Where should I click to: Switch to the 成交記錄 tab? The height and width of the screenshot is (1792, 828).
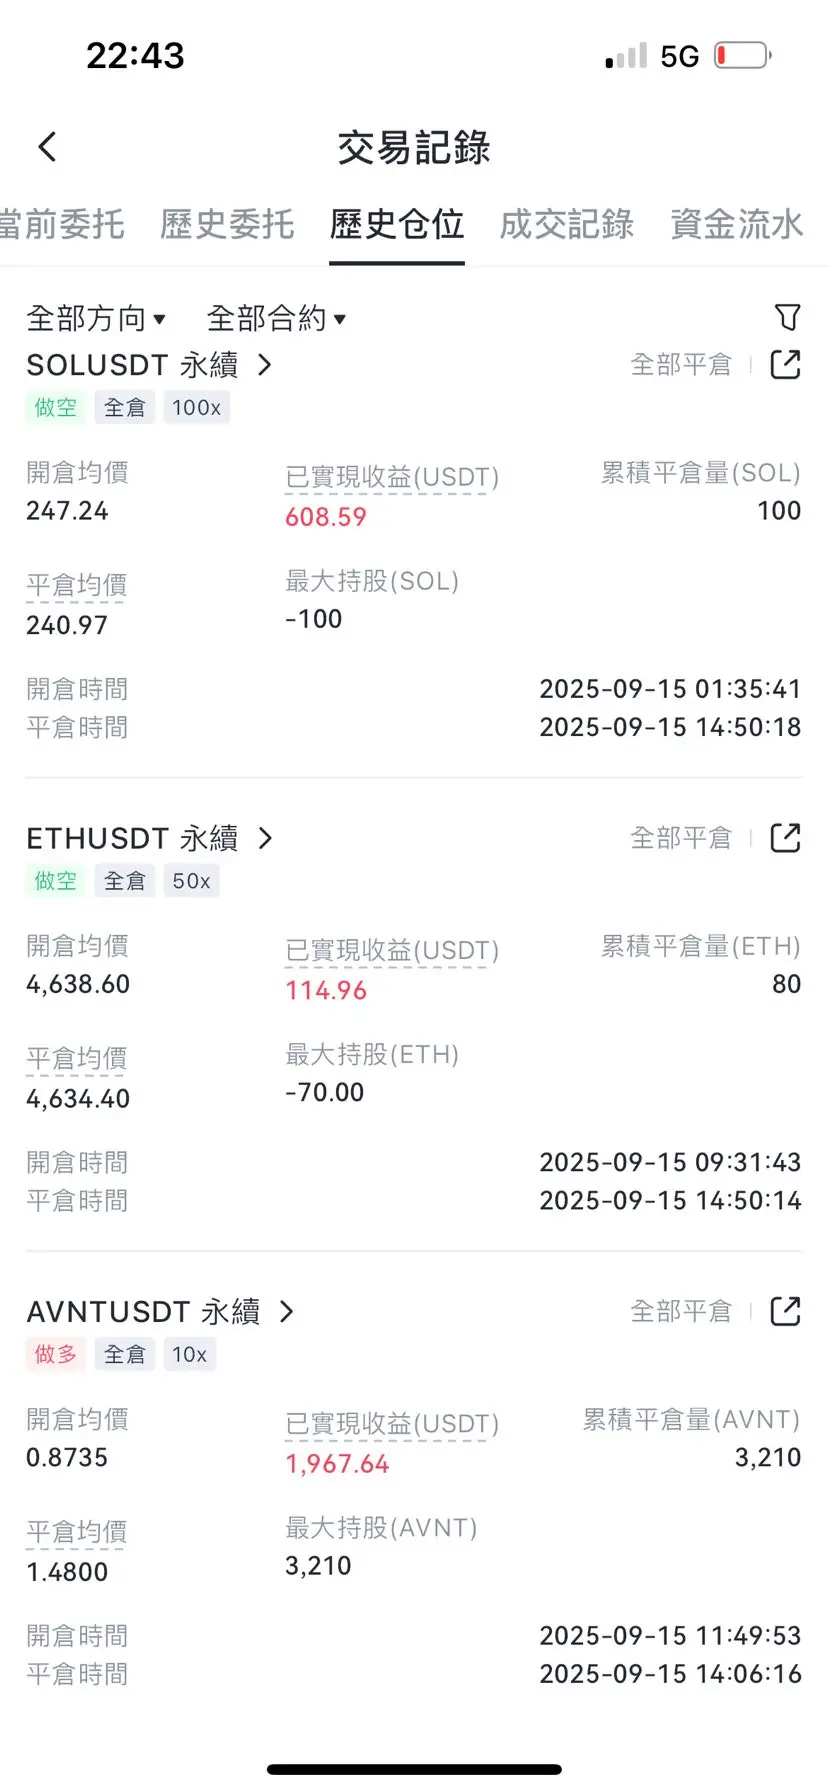click(567, 224)
